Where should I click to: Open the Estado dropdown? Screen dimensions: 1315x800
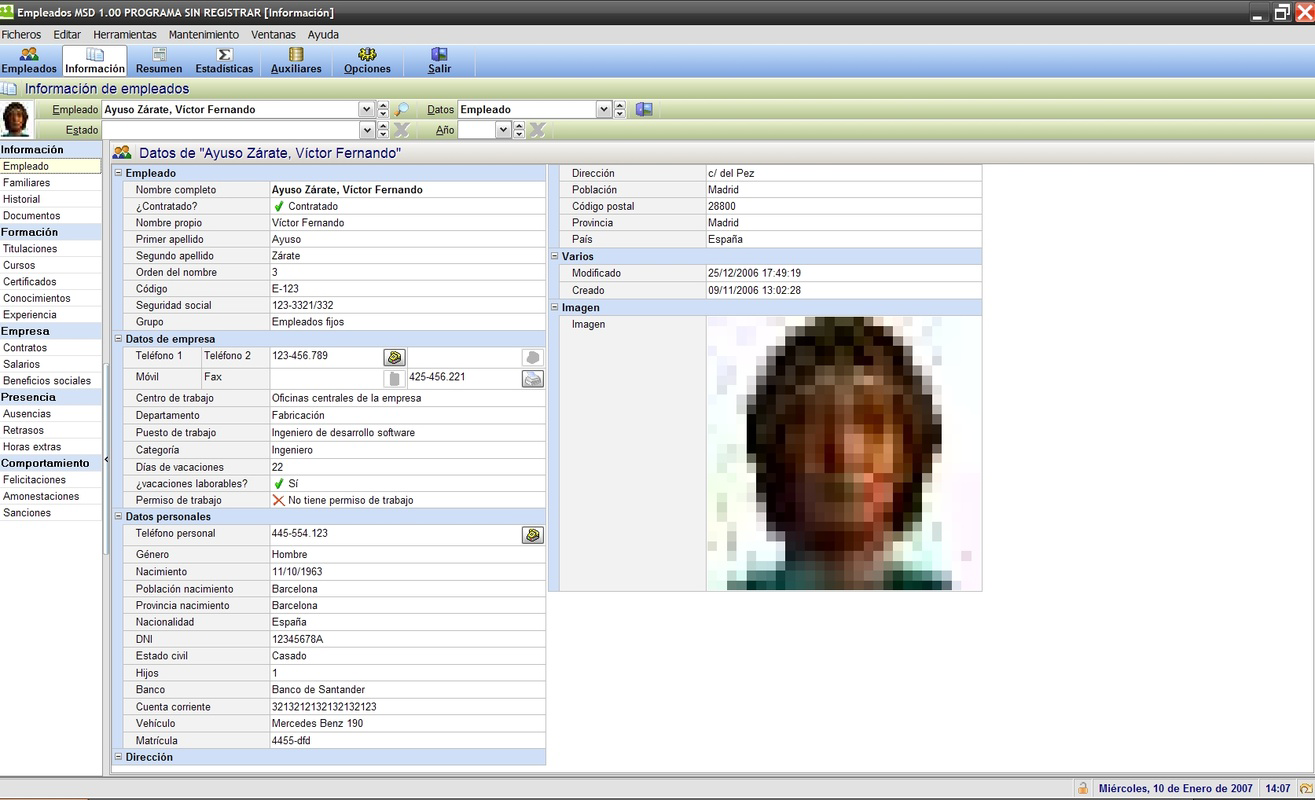(365, 130)
